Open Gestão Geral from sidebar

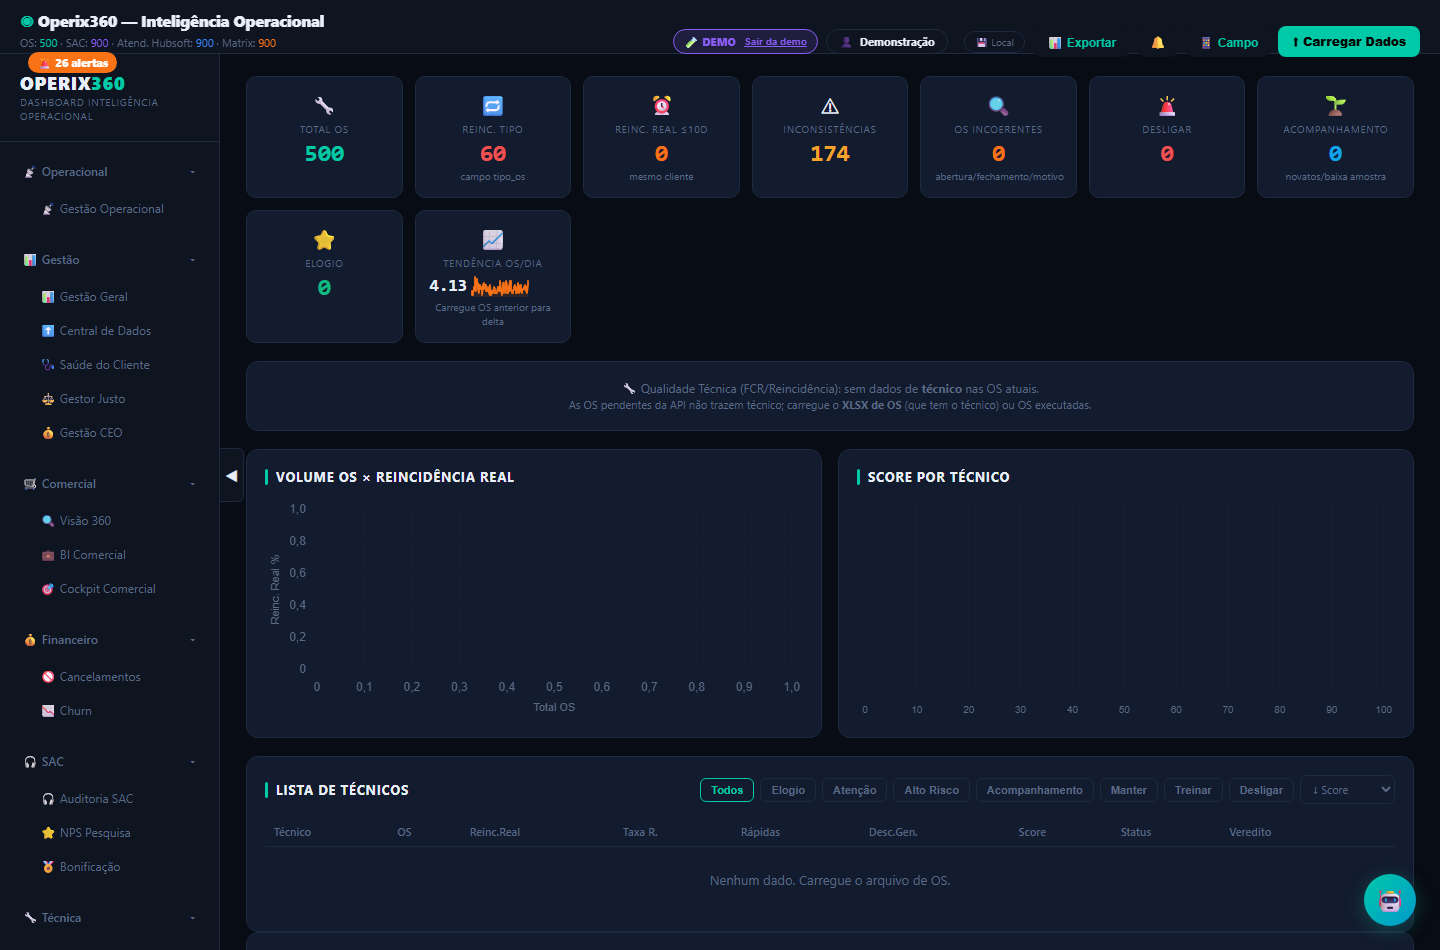[x=93, y=297]
